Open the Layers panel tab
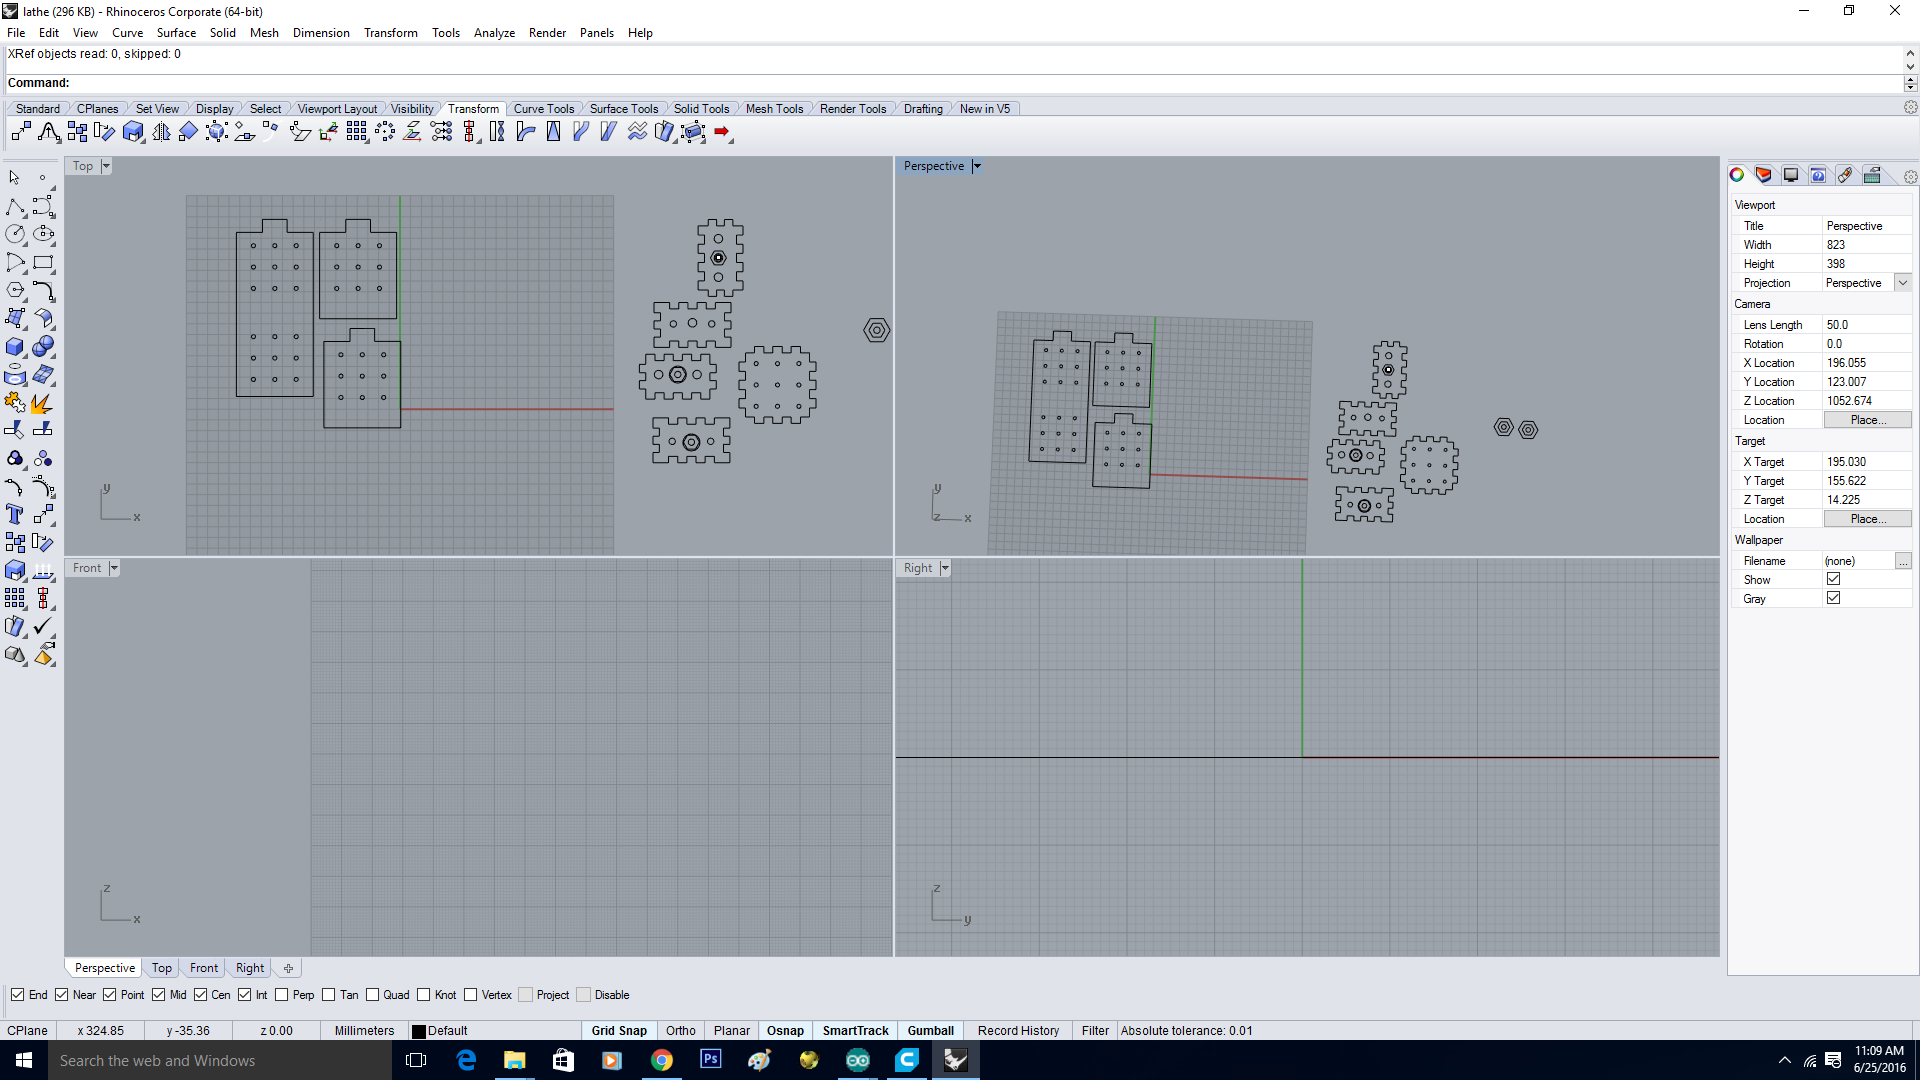 1763,175
